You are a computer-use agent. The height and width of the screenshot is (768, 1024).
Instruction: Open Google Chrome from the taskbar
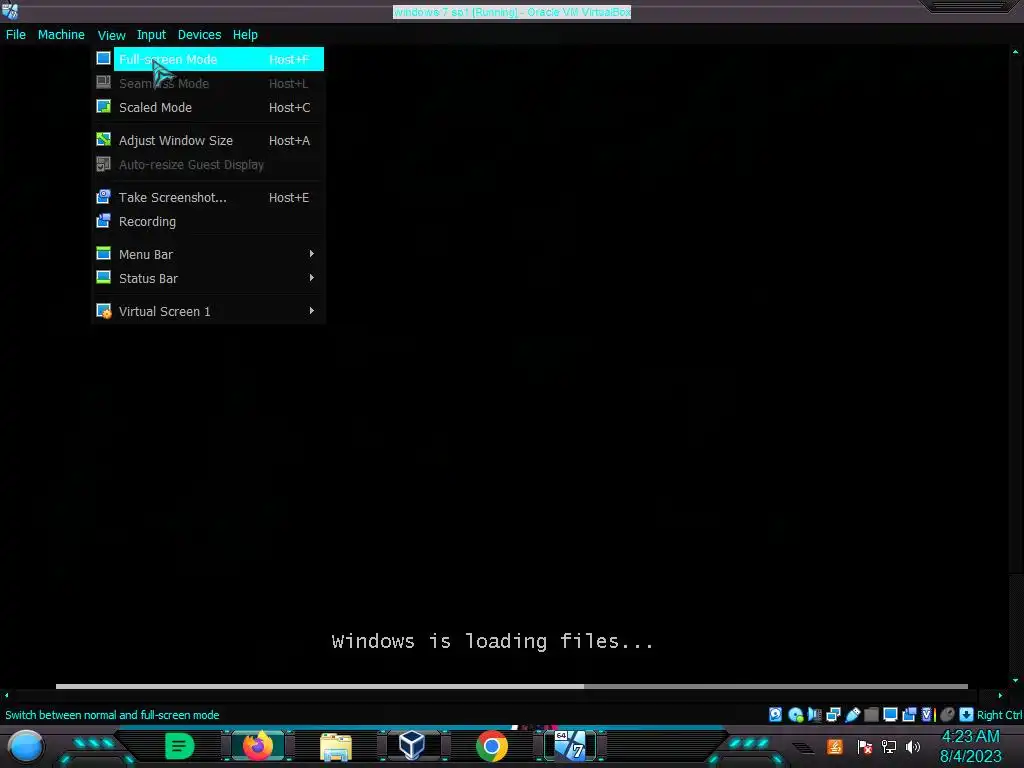[x=492, y=746]
